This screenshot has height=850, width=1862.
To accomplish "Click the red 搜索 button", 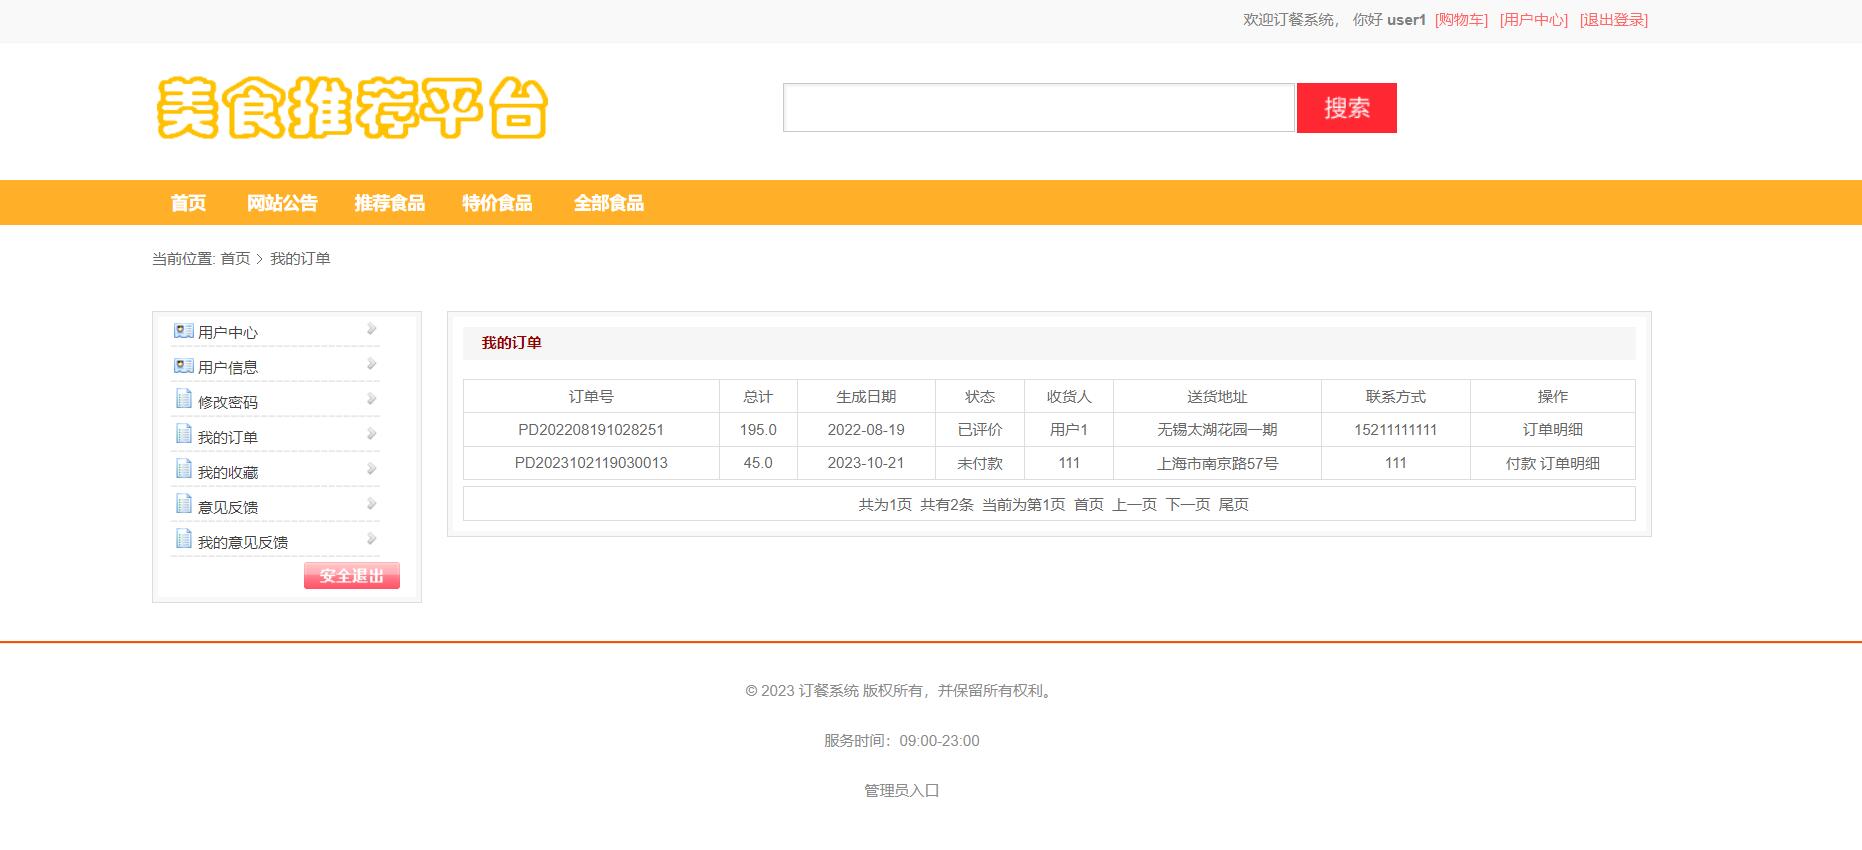I will (x=1347, y=108).
